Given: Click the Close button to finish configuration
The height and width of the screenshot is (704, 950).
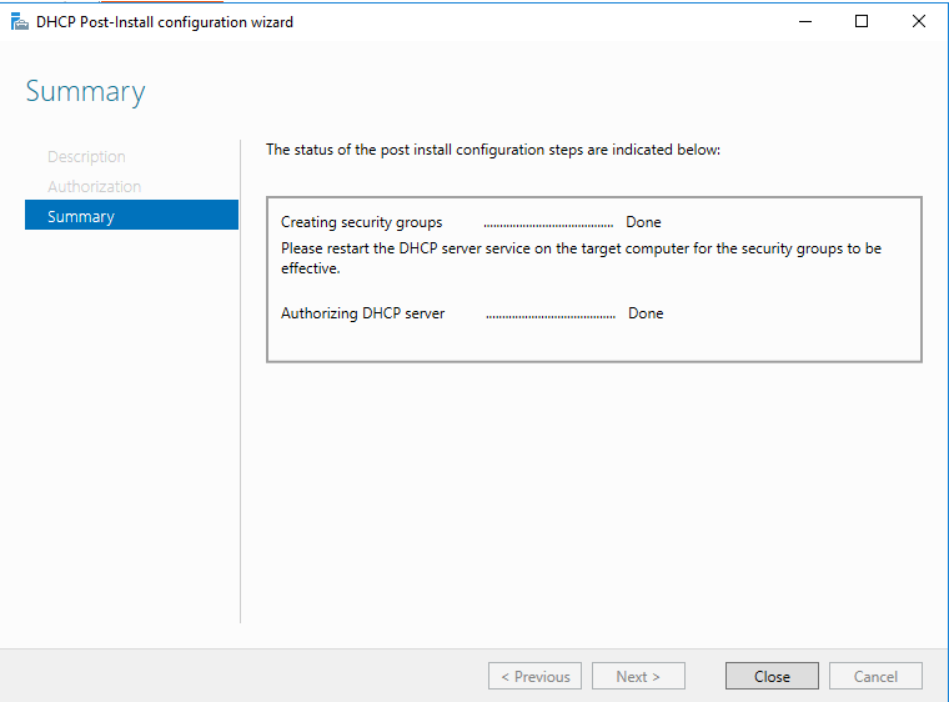Looking at the screenshot, I should [x=771, y=676].
